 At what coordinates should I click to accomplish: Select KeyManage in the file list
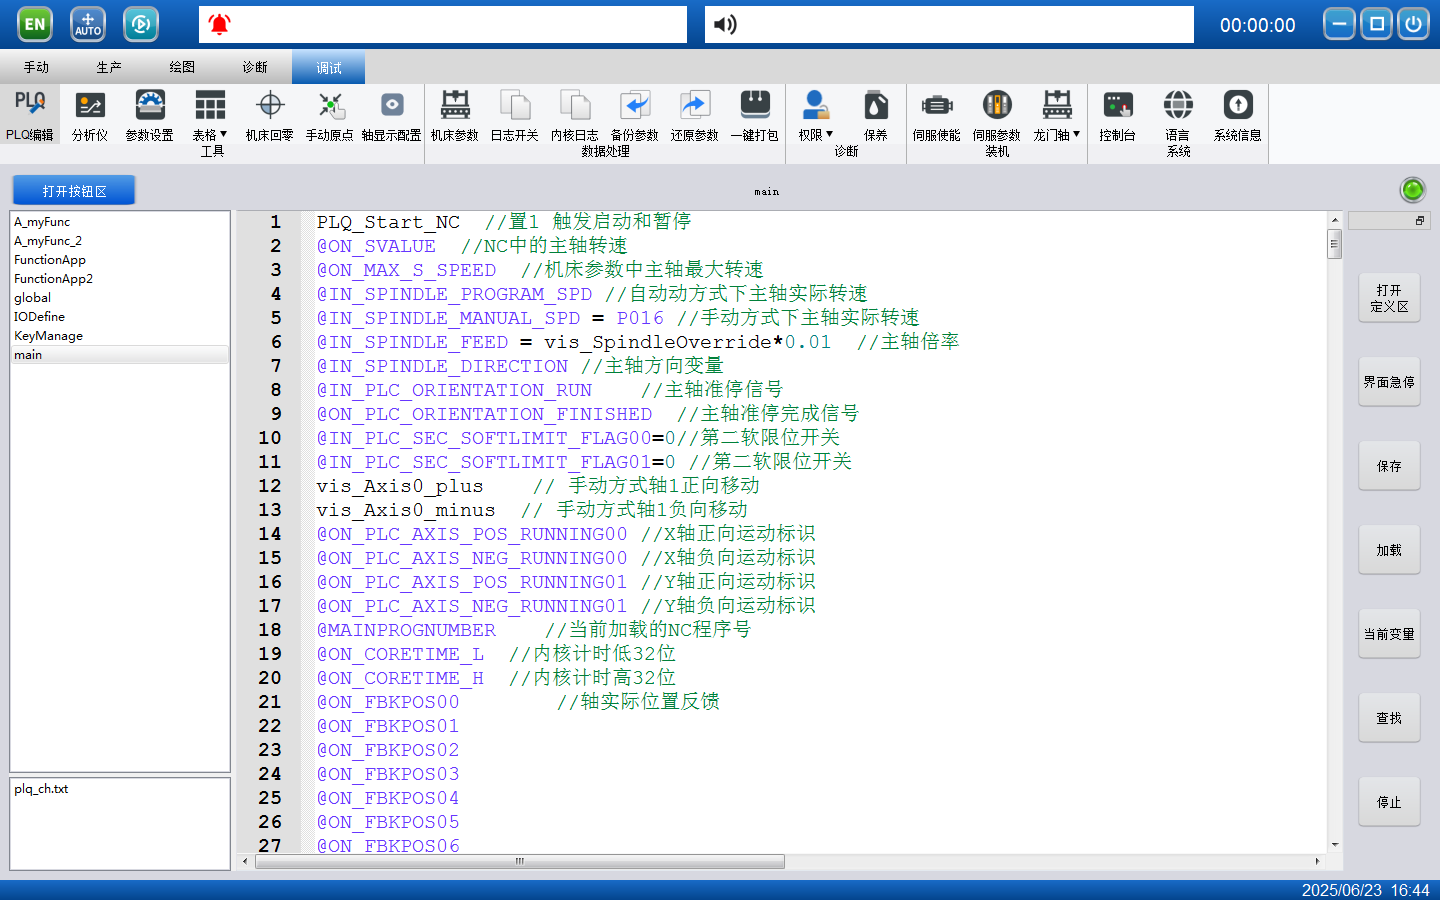(49, 336)
